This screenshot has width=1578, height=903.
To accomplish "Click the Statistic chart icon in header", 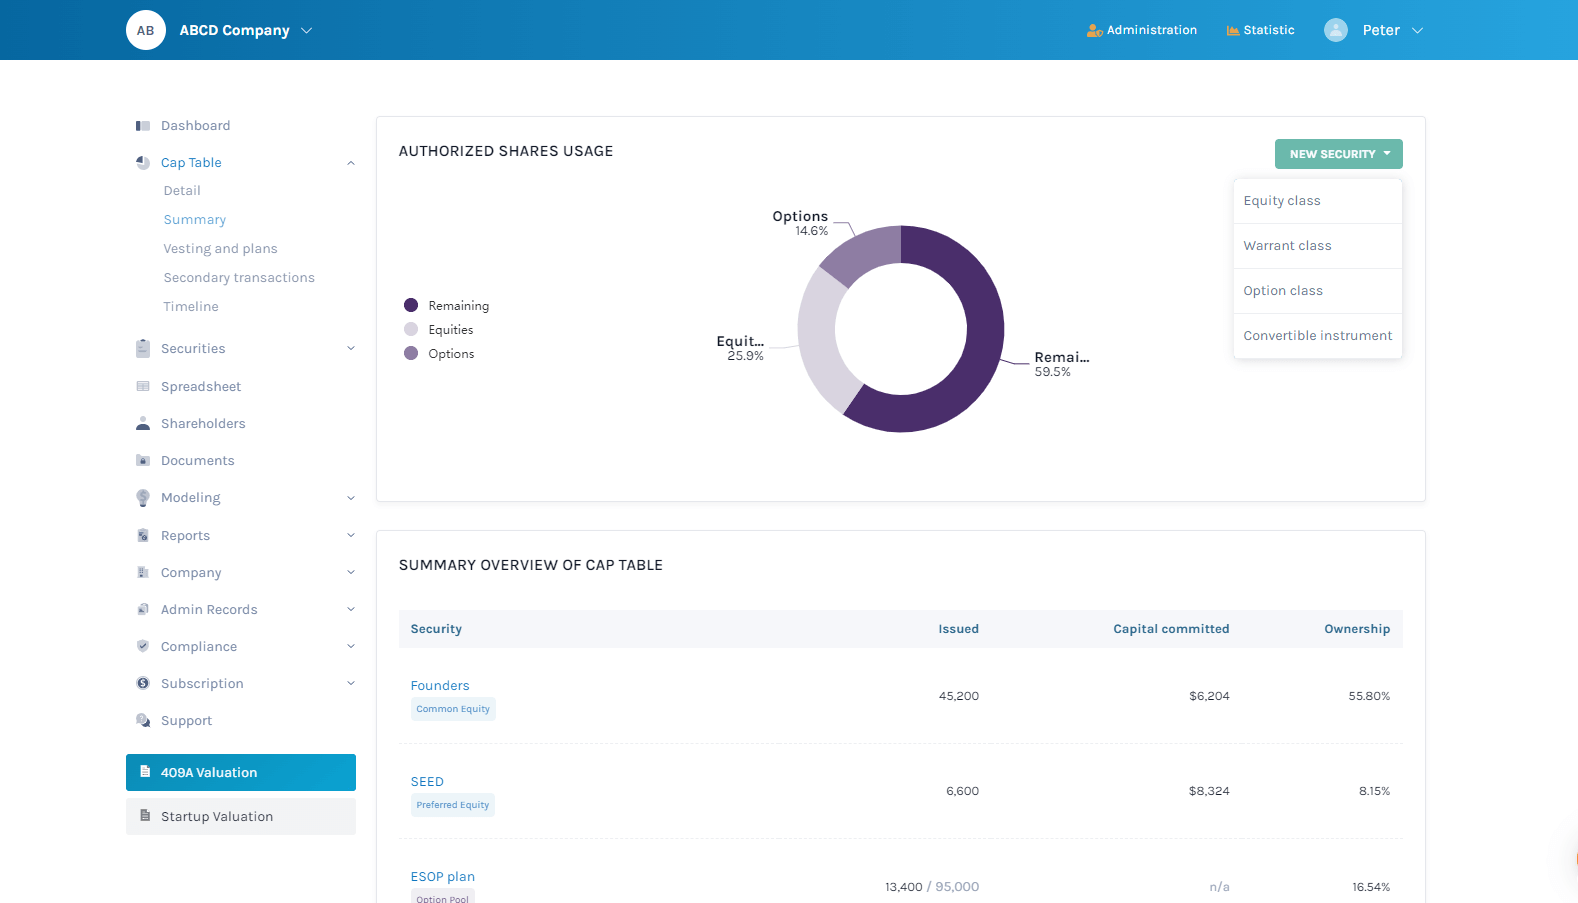I will pos(1233,31).
